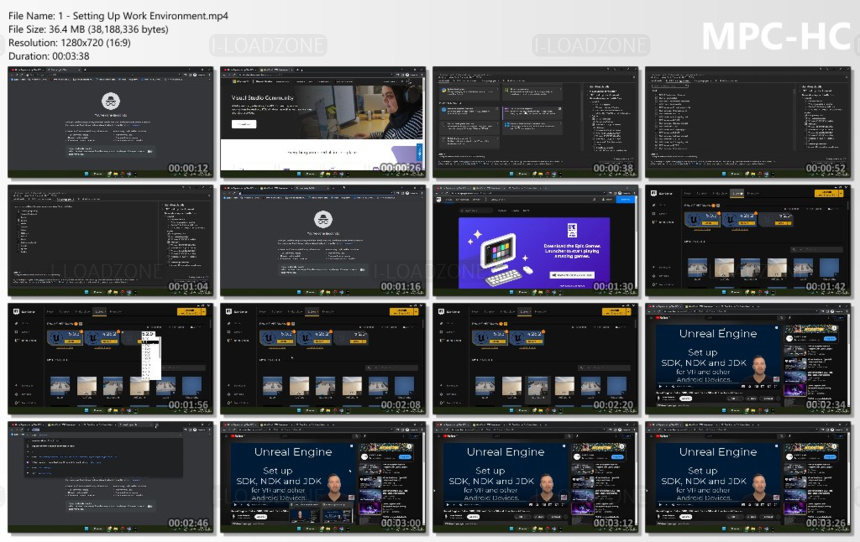Image resolution: width=860 pixels, height=542 pixels.
Task: Choose the 00:02:46 browser frame
Action: 111,477
